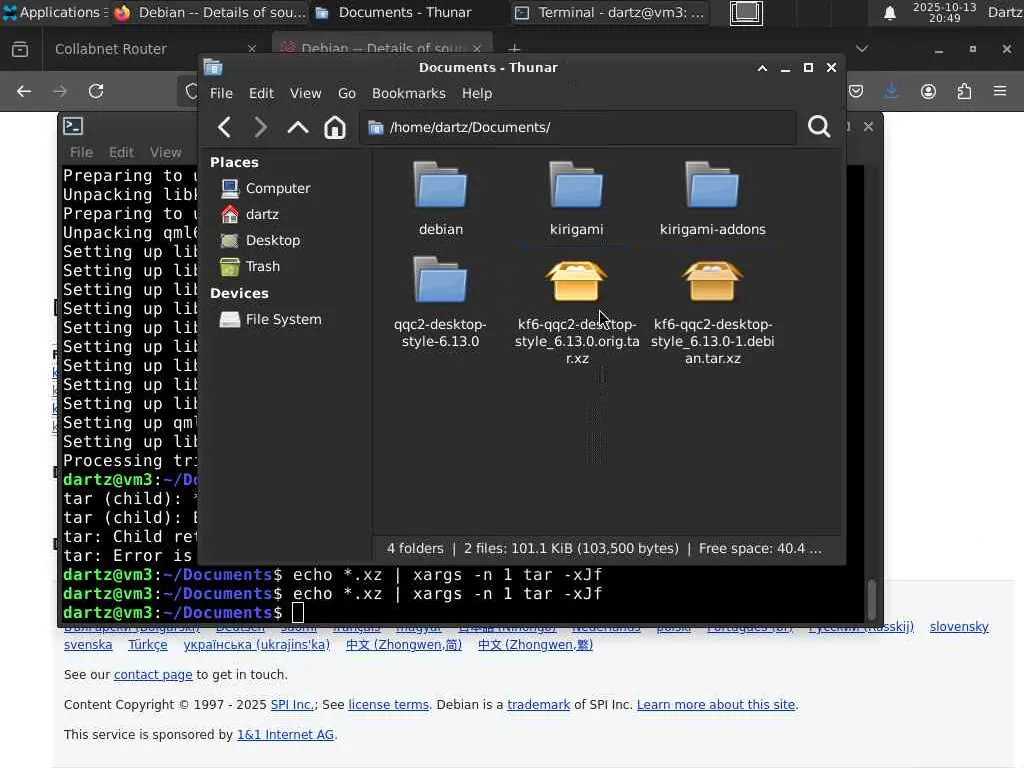Go back in Thunar navigation
Screen dimensions: 1024x768
tap(224, 127)
